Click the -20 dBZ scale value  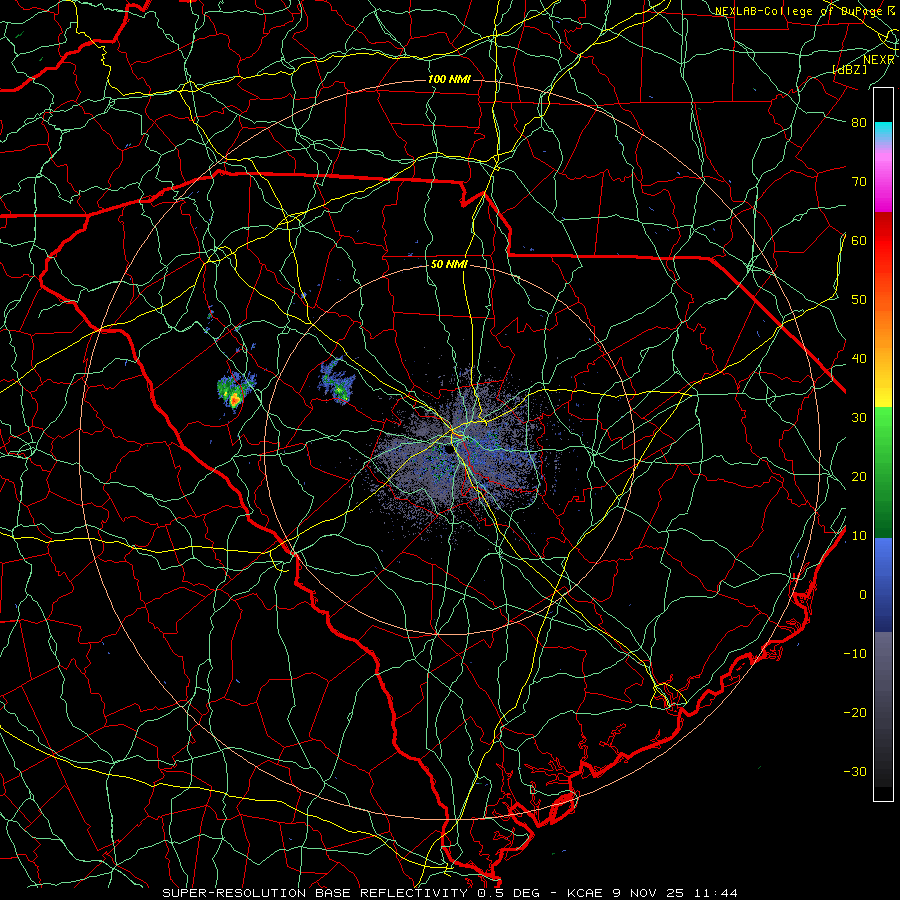[x=855, y=713]
